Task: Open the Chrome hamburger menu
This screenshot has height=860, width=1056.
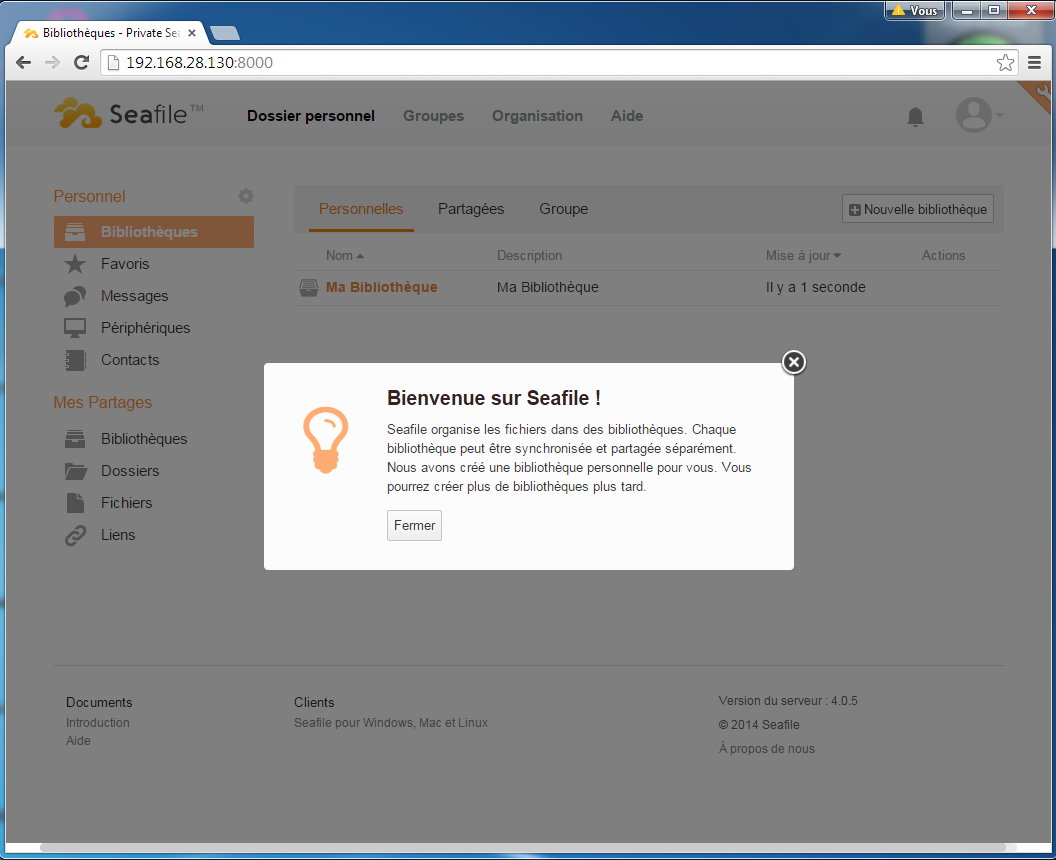Action: point(1034,63)
